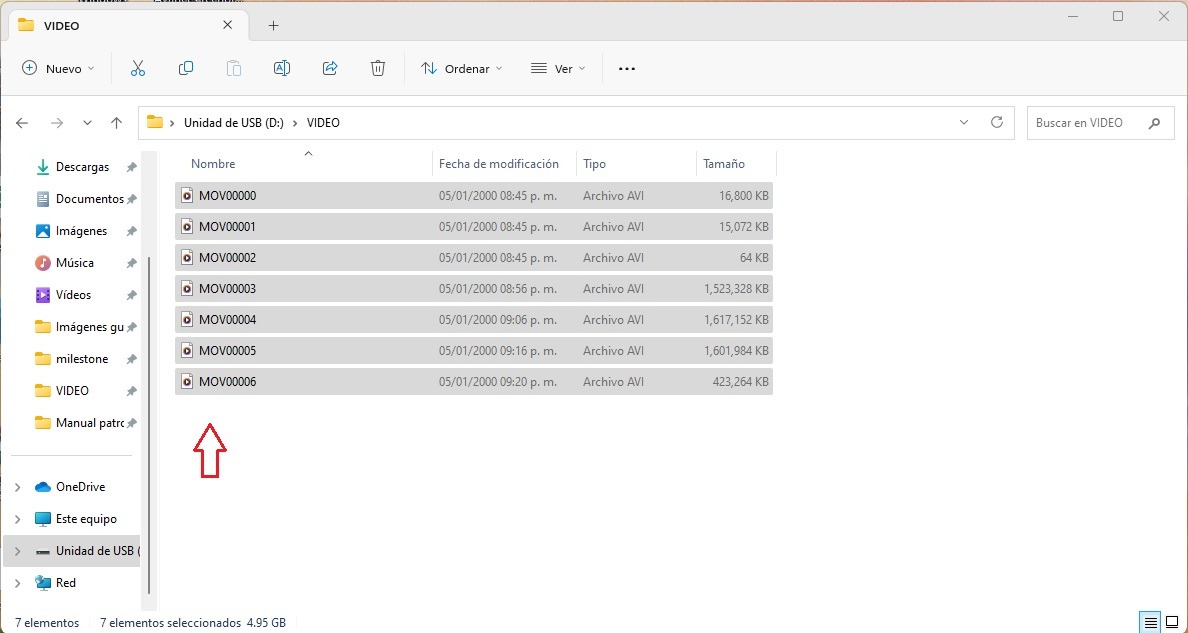Switch to details view icon in status bar
This screenshot has width=1188, height=633.
(1151, 623)
